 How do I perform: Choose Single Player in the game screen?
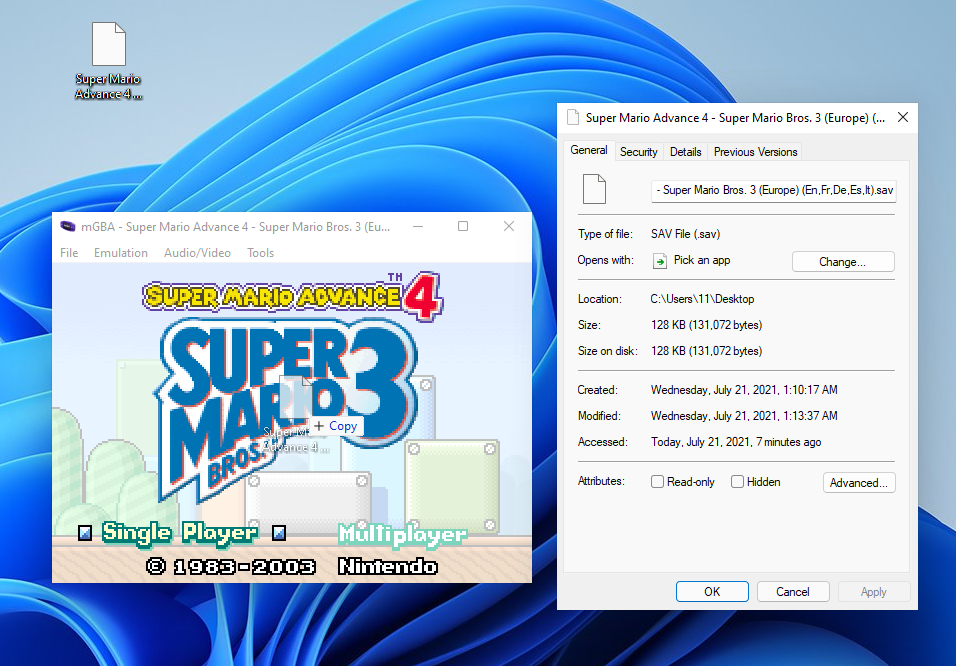pos(180,533)
